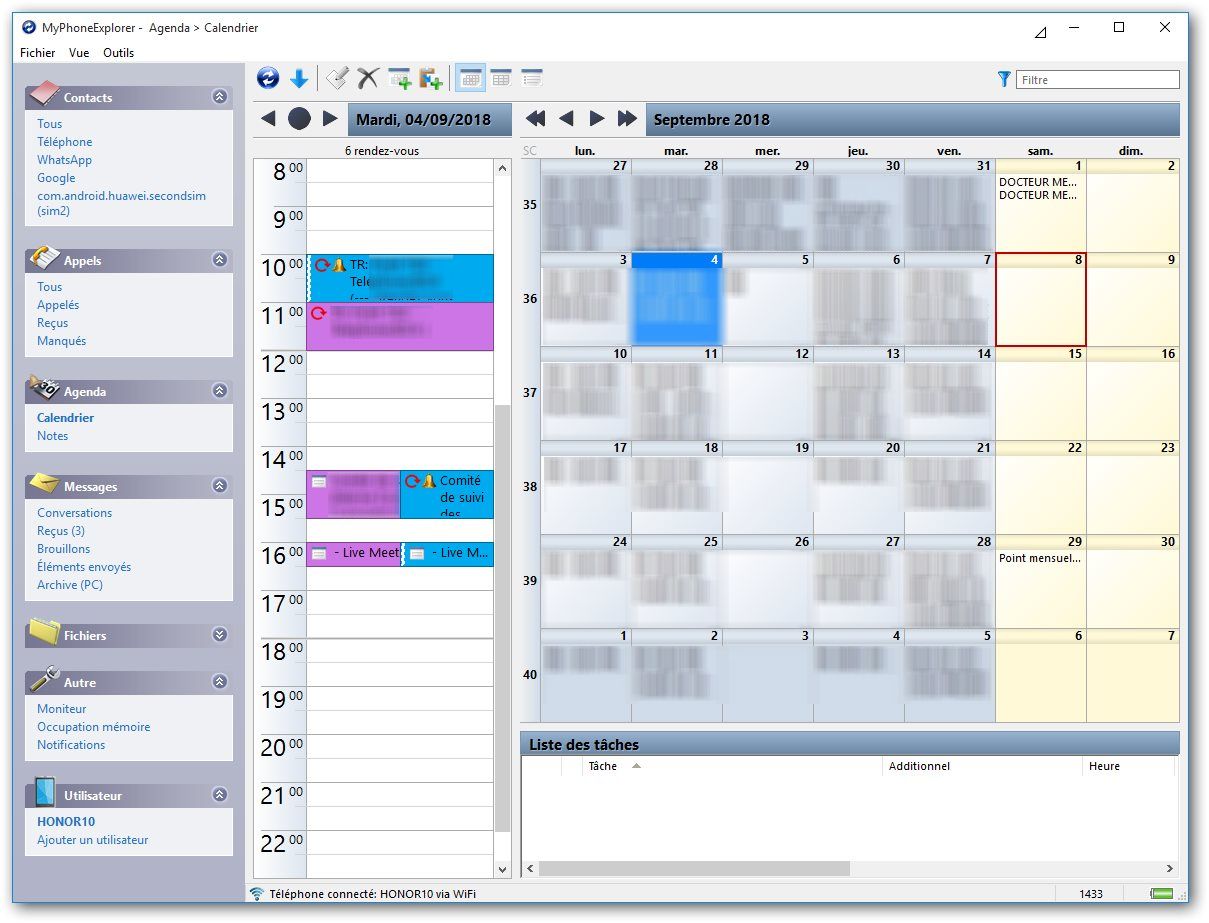Click the blue download arrow icon

coord(298,78)
